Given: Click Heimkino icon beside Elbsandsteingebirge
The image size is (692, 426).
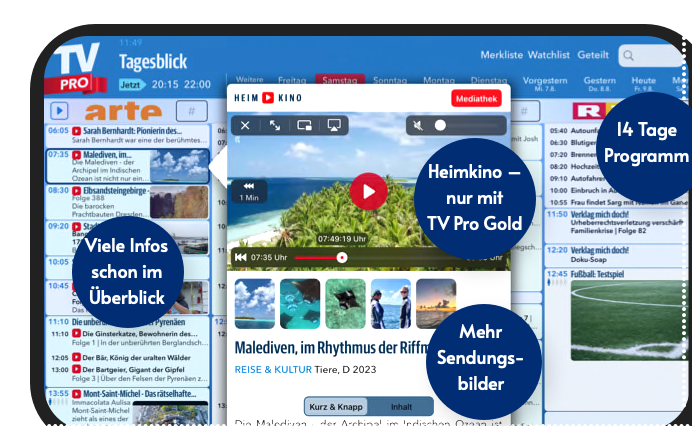Looking at the screenshot, I should [77, 191].
